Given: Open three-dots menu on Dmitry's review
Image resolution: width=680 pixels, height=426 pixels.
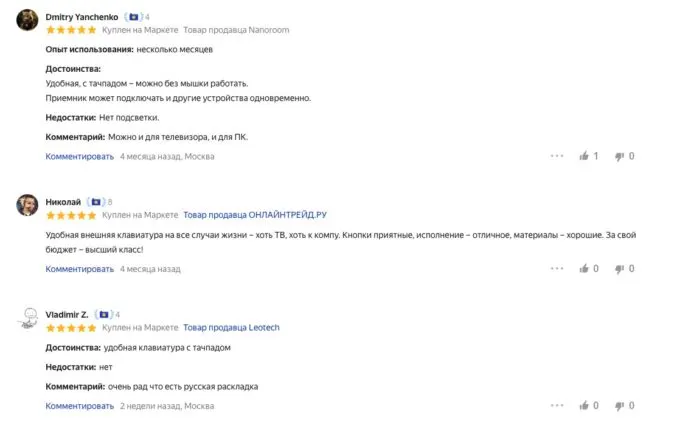Looking at the screenshot, I should point(557,156).
